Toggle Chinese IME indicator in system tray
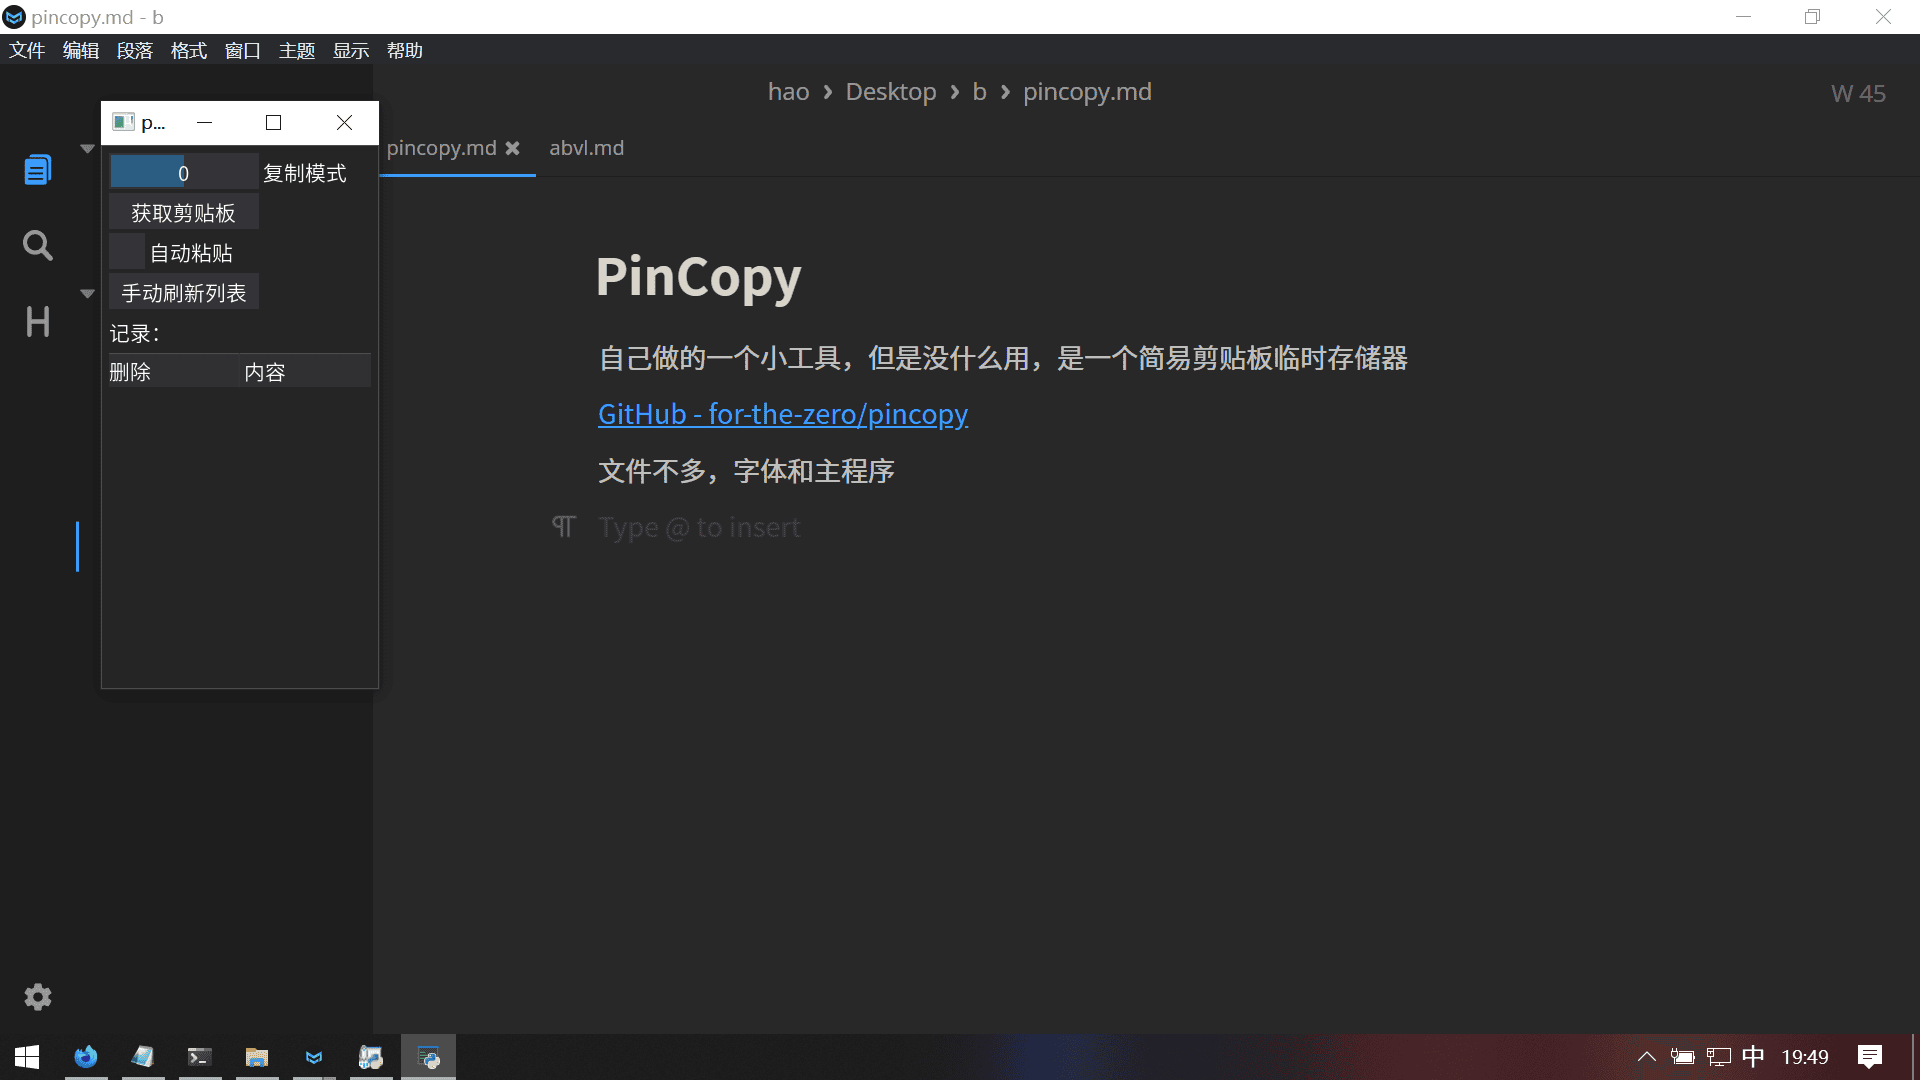The image size is (1920, 1080). pyautogui.click(x=1753, y=1057)
